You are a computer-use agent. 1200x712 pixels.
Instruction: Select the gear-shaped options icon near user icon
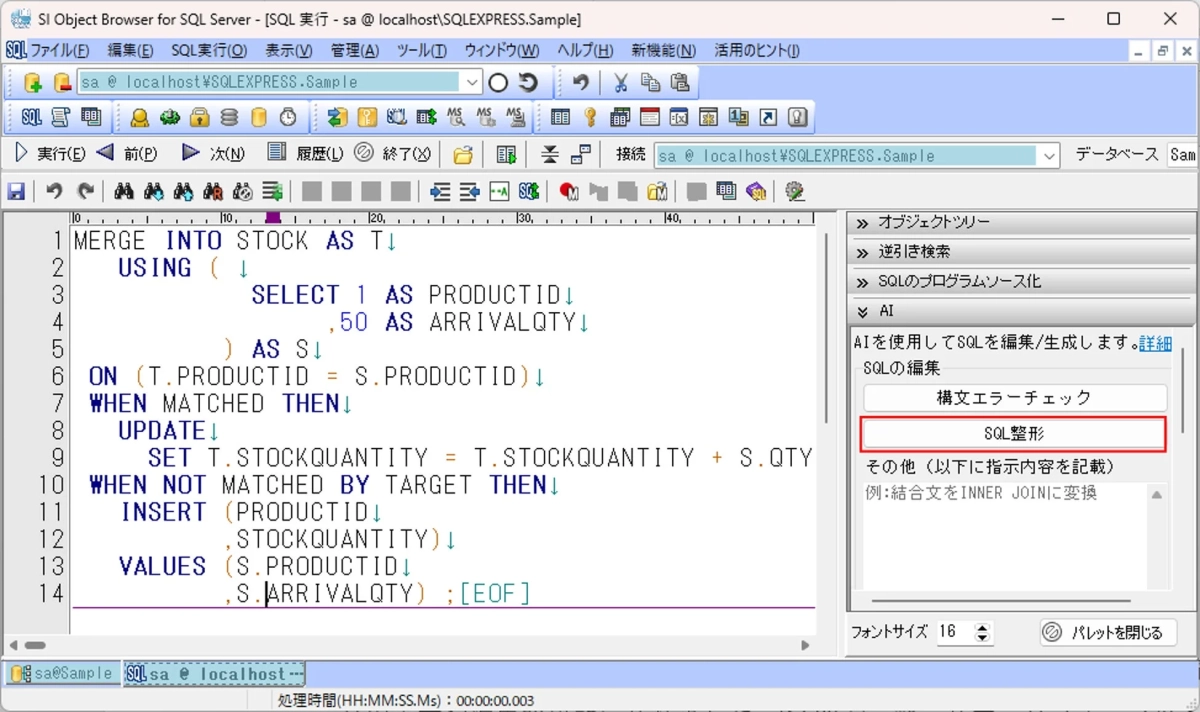tap(171, 117)
